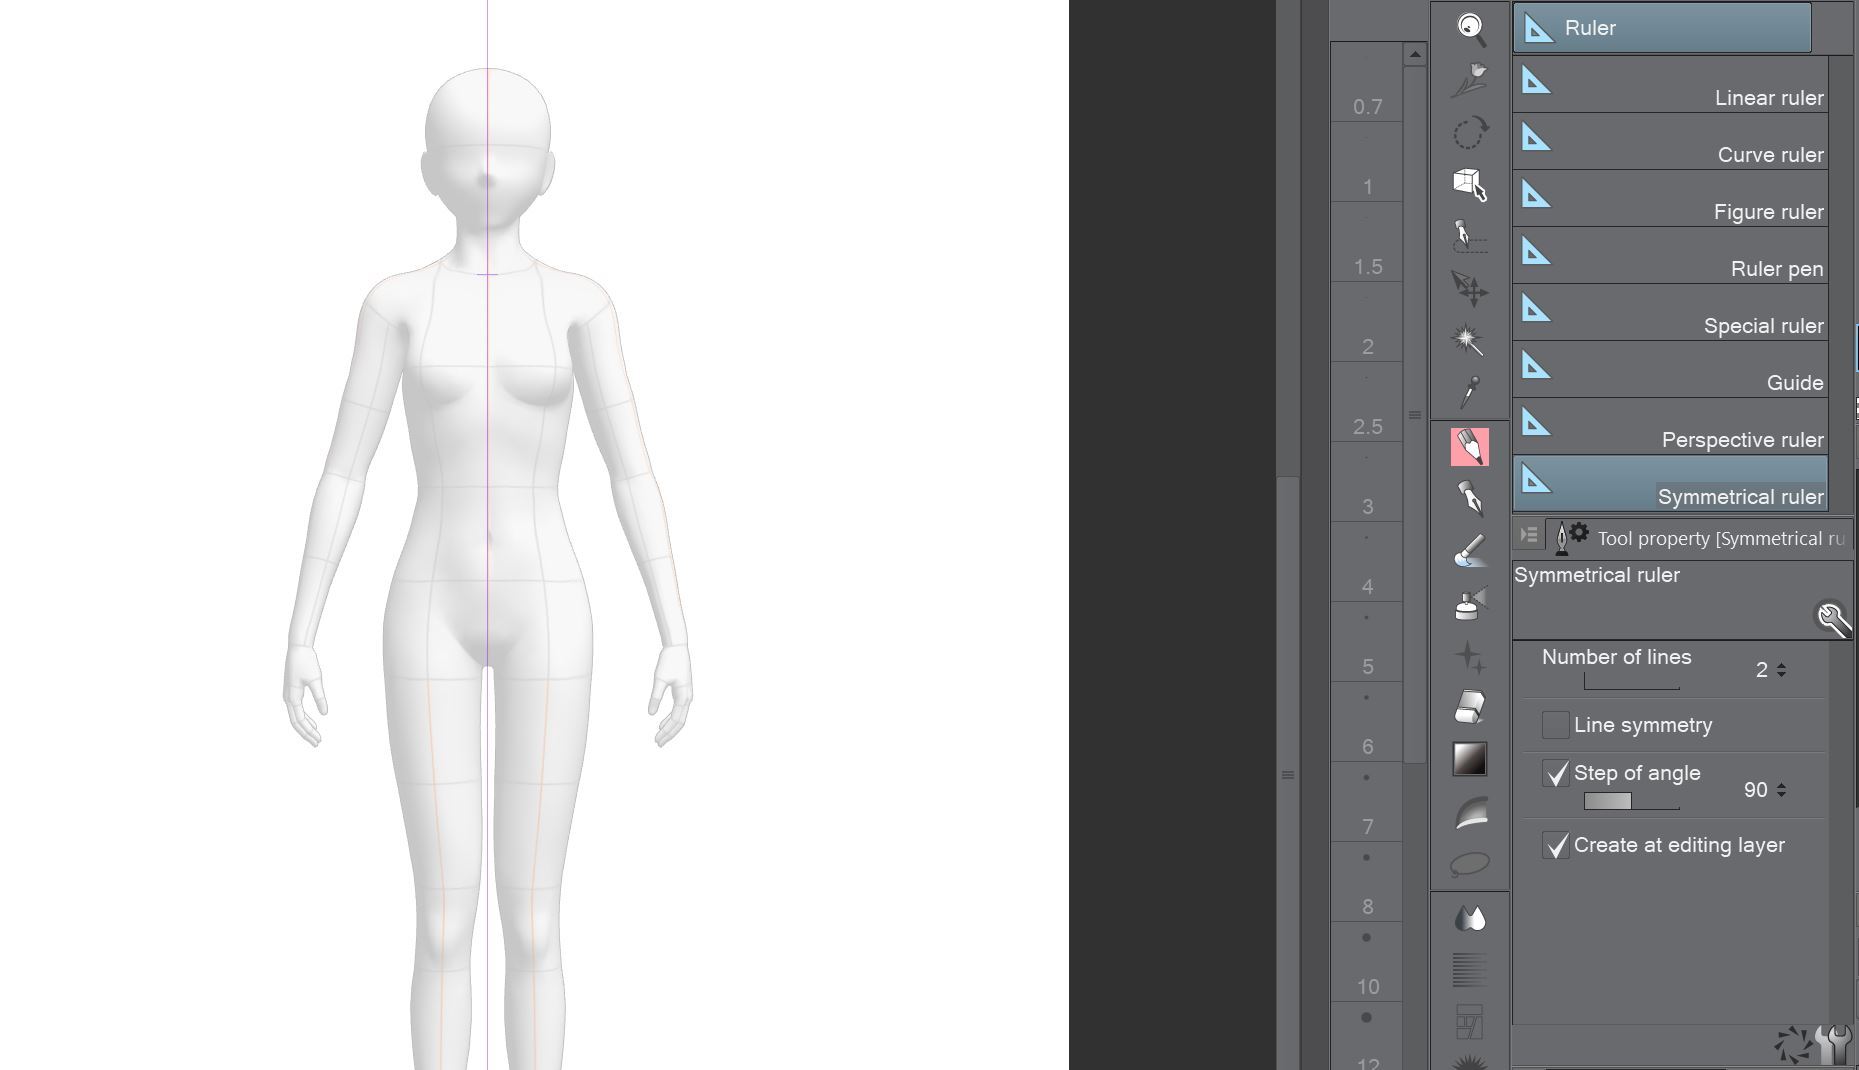Enable the Line symmetry checkbox
This screenshot has width=1859, height=1070.
tap(1556, 725)
